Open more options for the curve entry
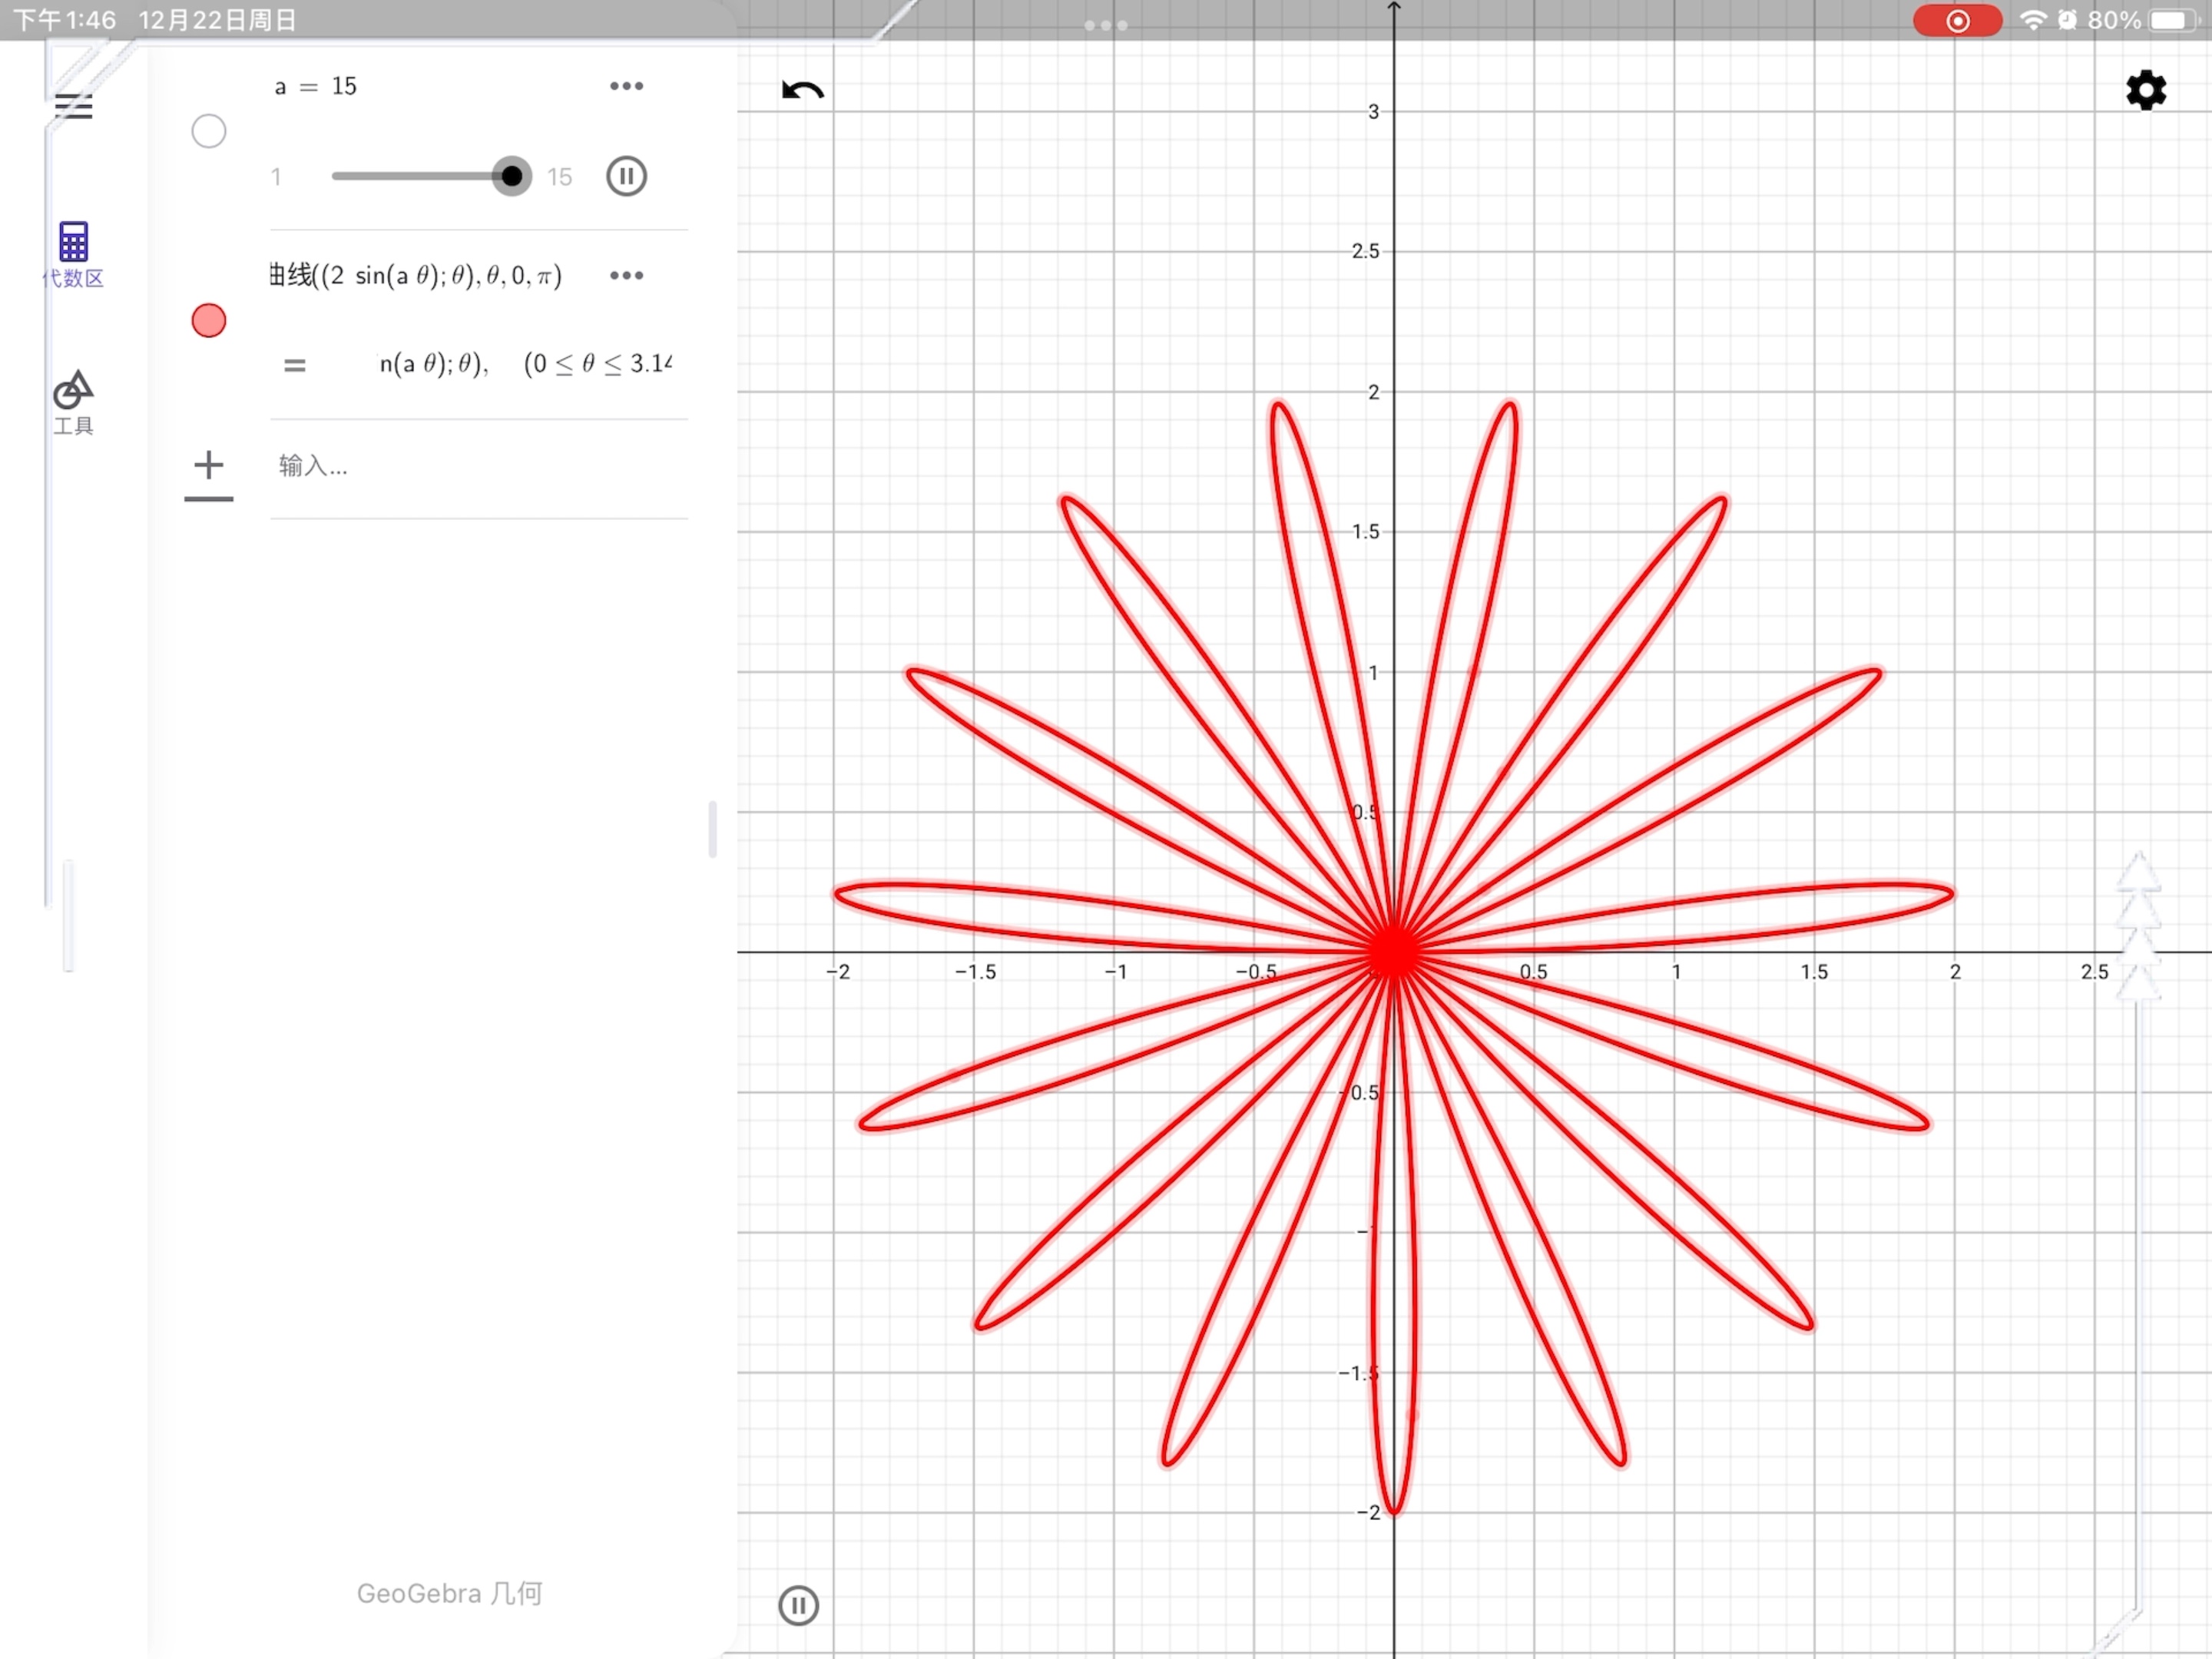 [627, 275]
